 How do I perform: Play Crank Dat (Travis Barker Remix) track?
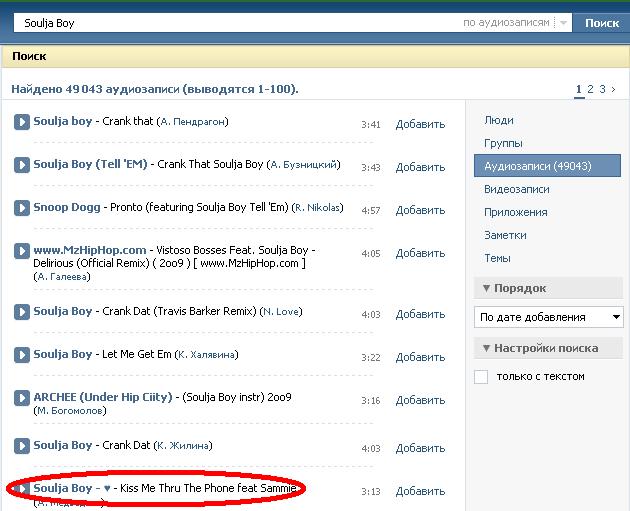[x=22, y=312]
